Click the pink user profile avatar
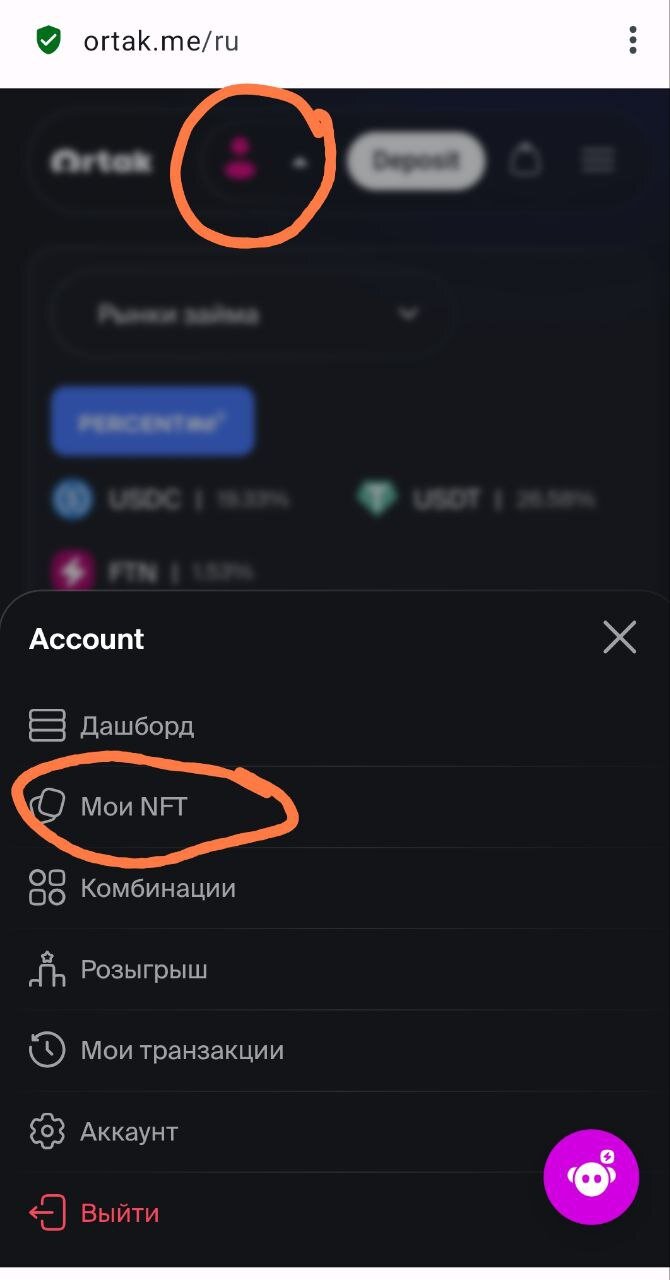Image resolution: width=670 pixels, height=1280 pixels. click(239, 159)
